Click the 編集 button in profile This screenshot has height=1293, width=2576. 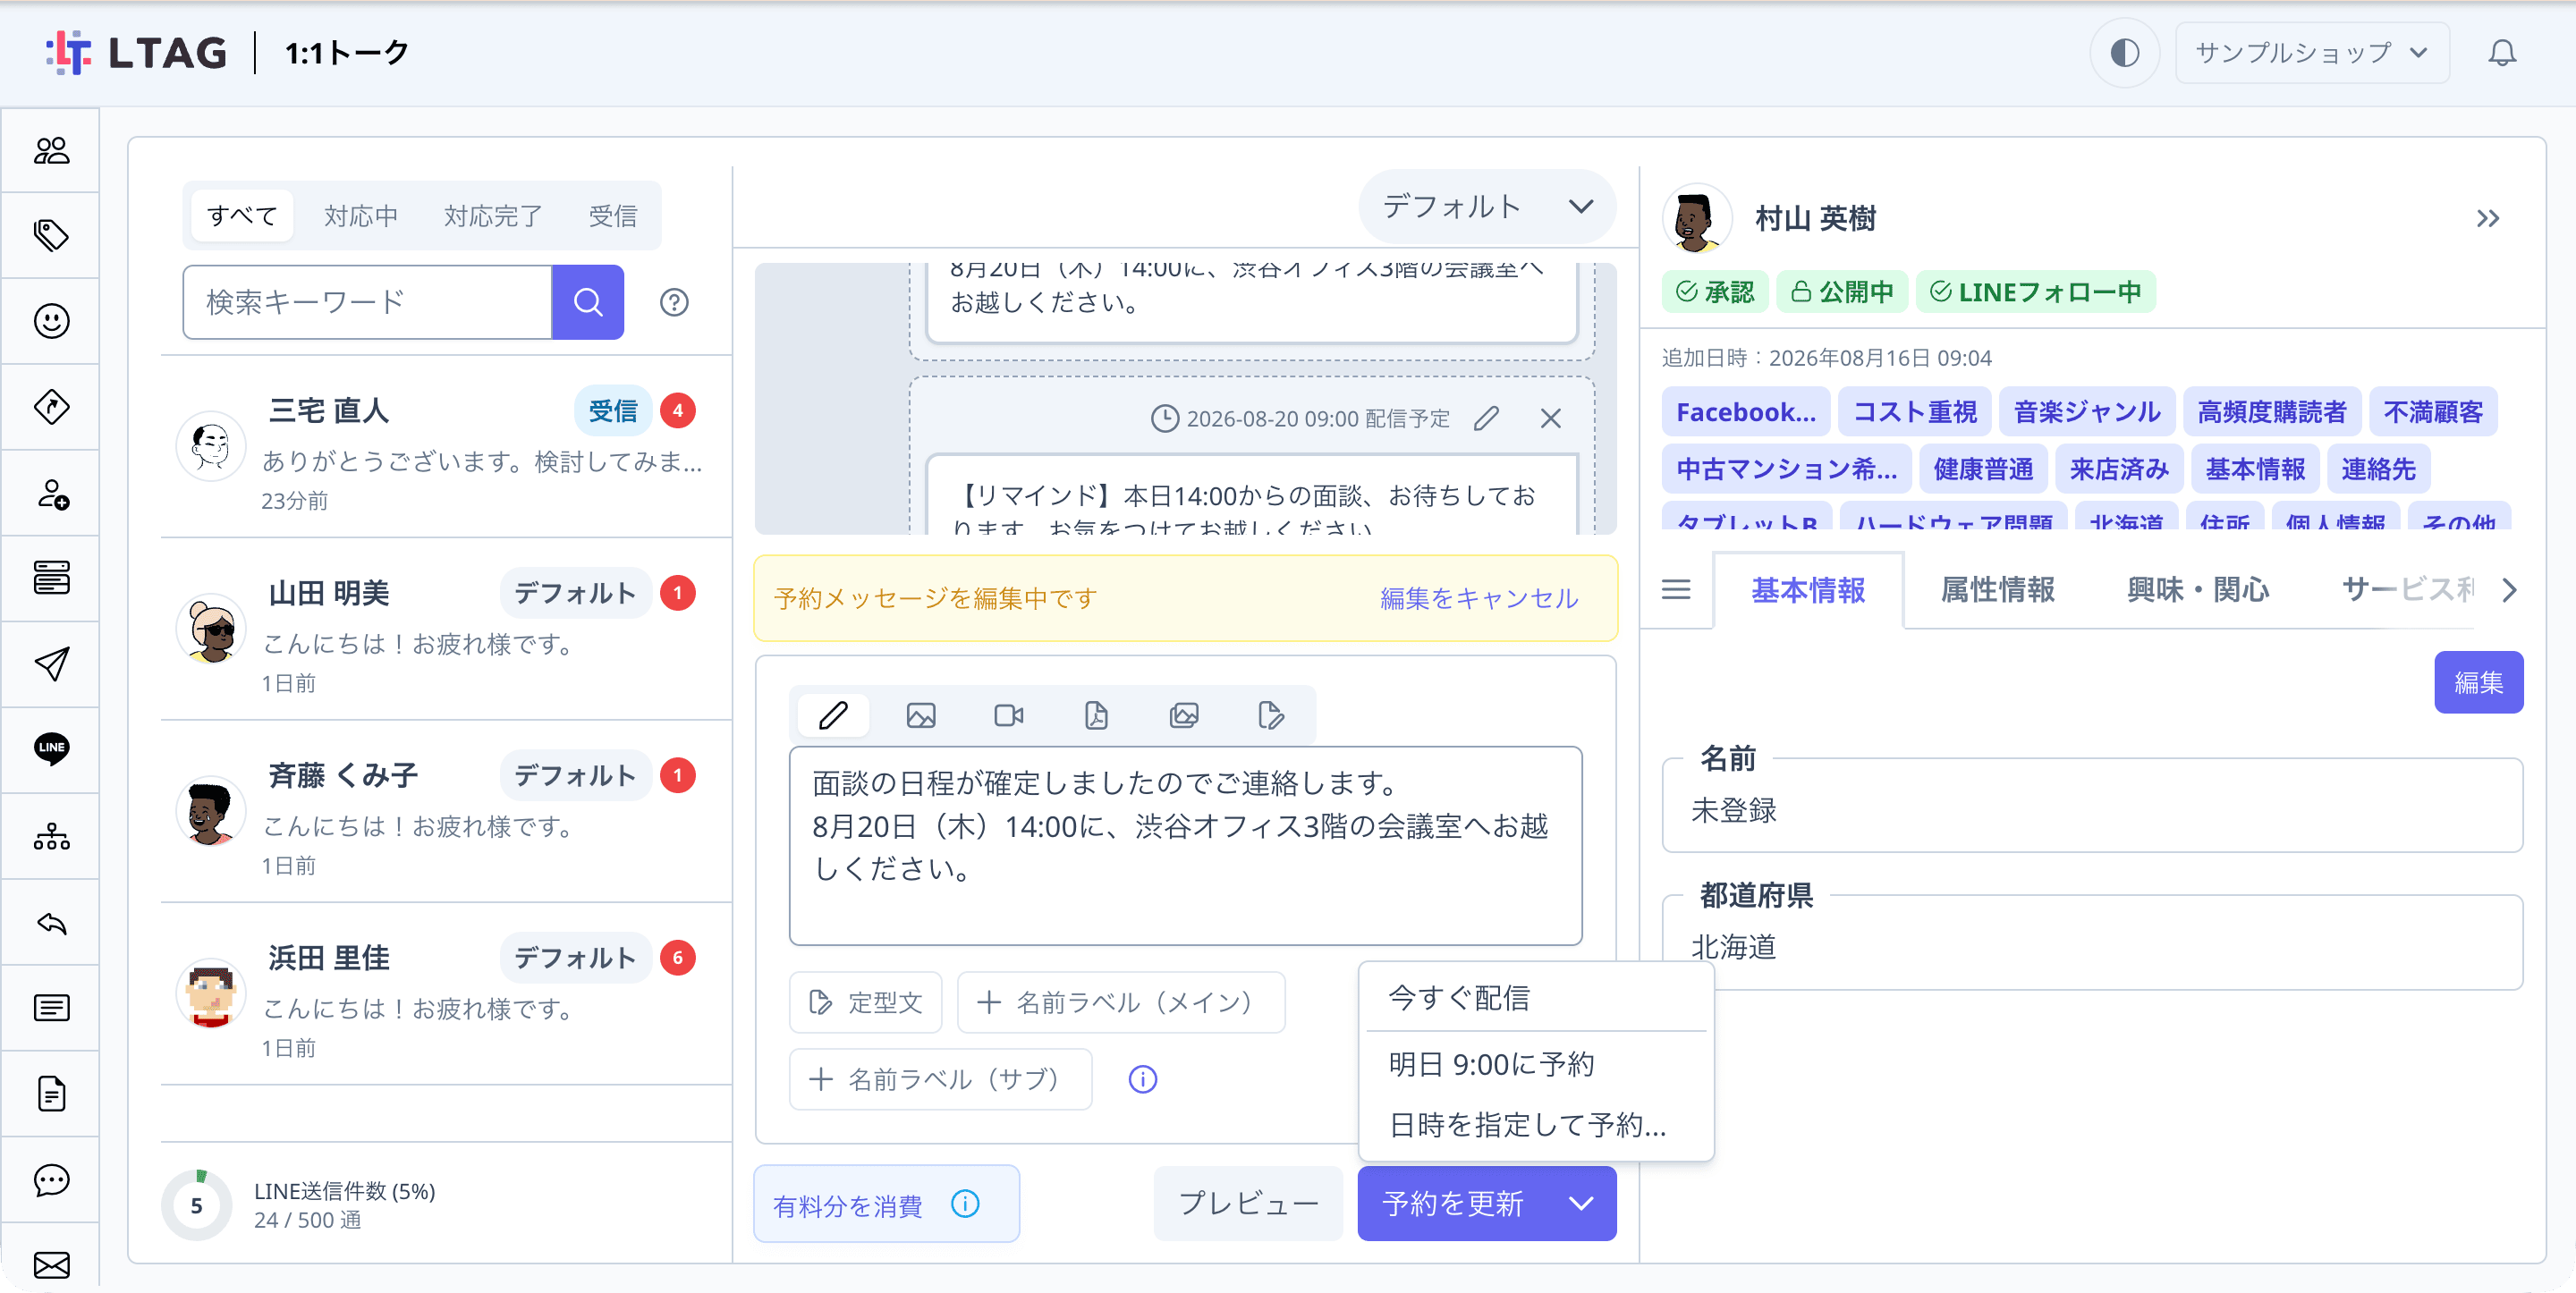(x=2478, y=682)
